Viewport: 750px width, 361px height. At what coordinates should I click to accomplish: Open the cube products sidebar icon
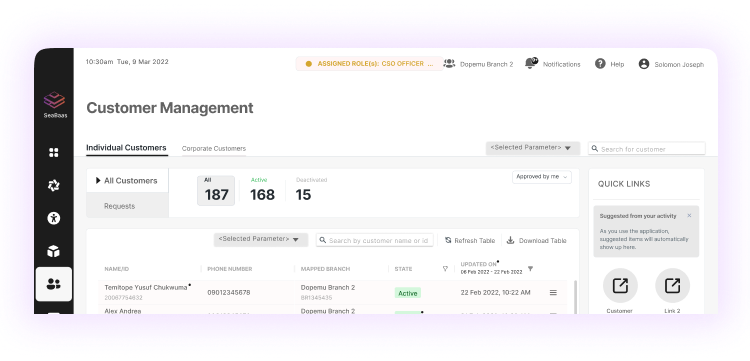[x=54, y=251]
